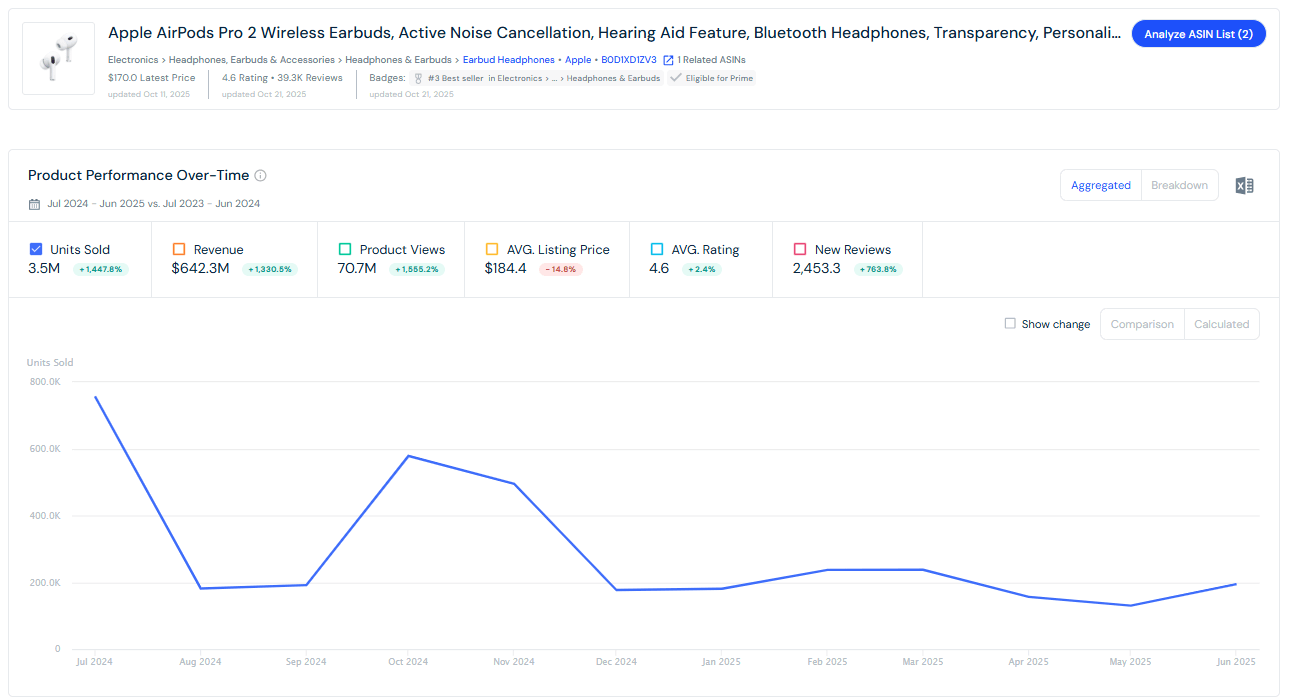The image size is (1291, 700).
Task: Click the Analyze ASIN List button
Action: (x=1198, y=33)
